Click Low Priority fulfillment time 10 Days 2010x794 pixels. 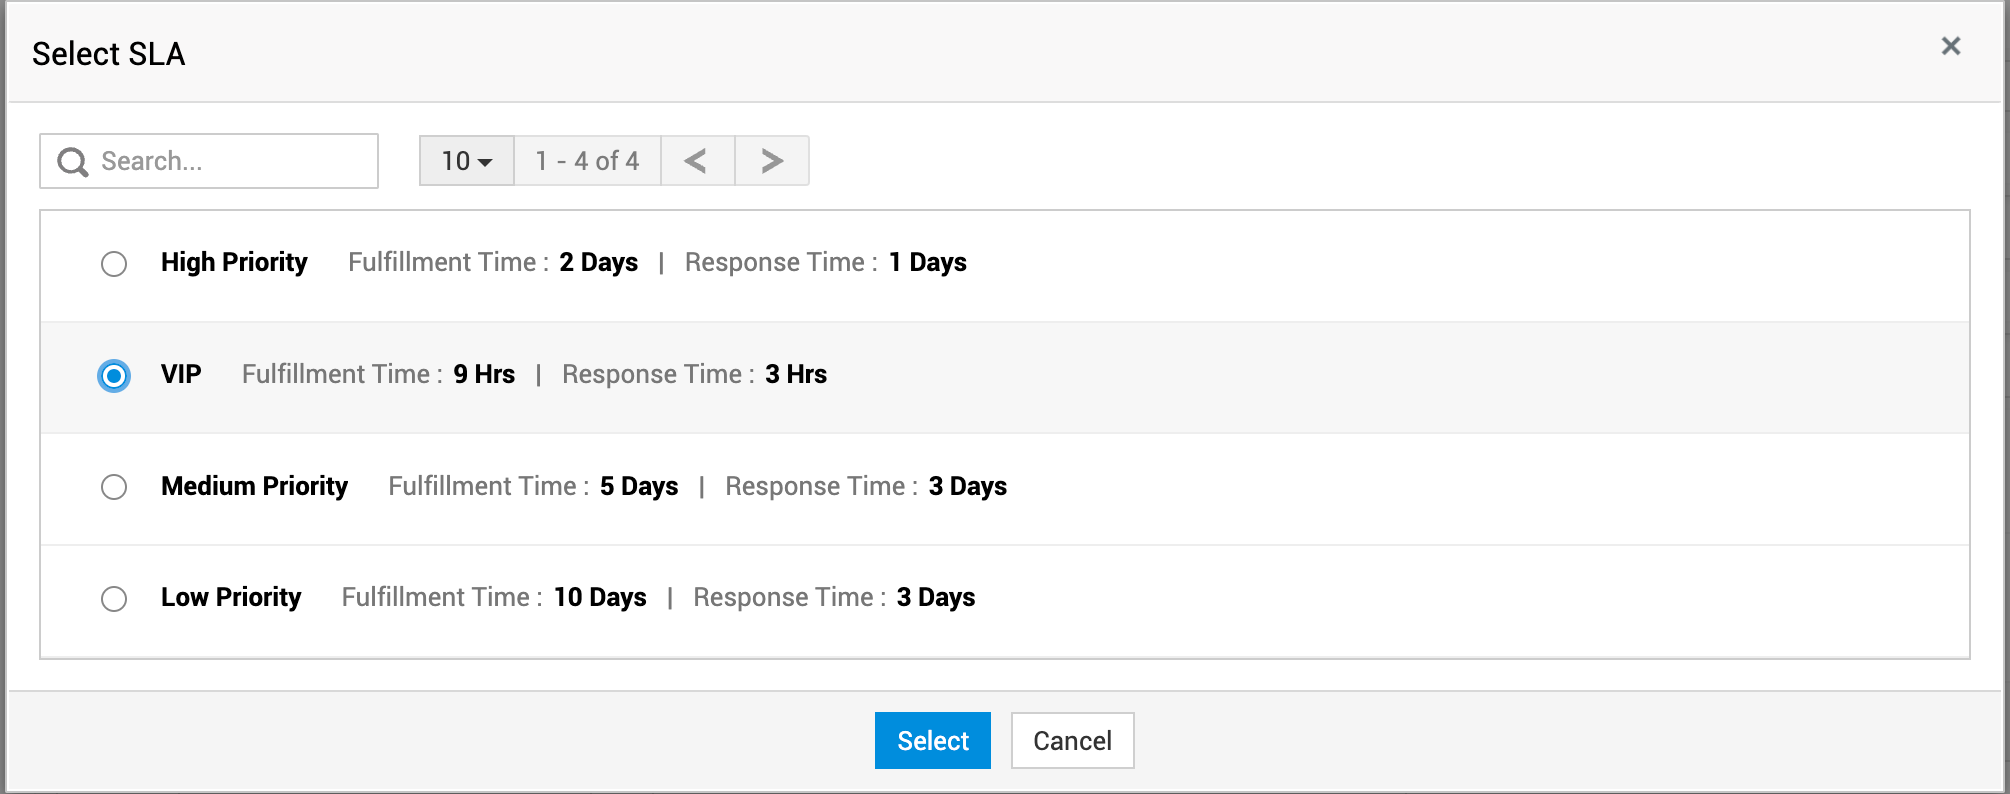(x=600, y=597)
